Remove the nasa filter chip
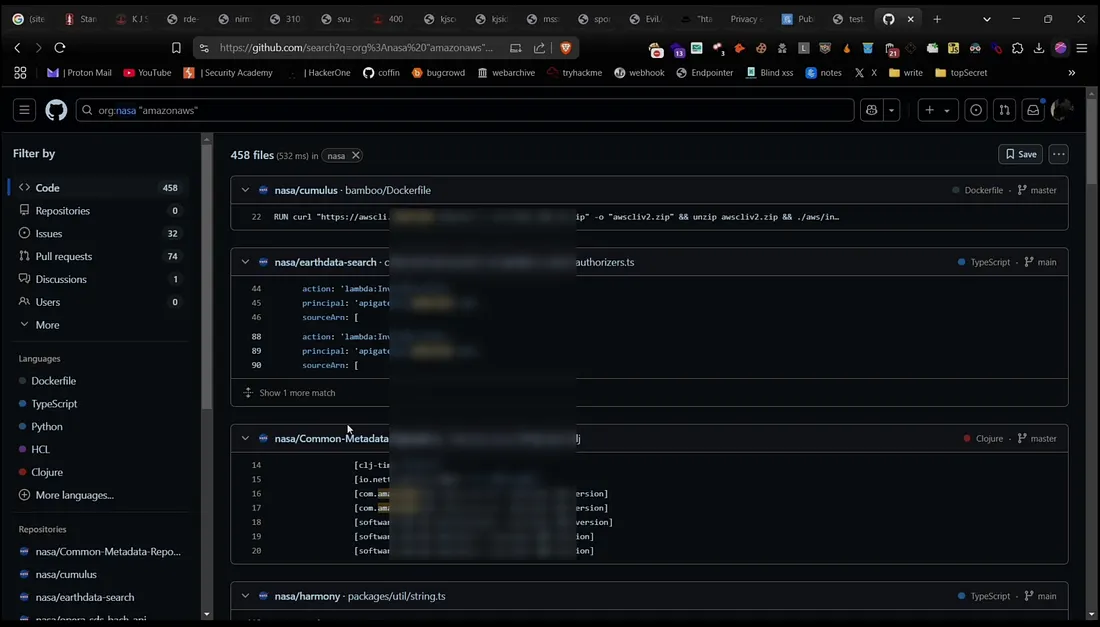The width and height of the screenshot is (1100, 627). click(x=356, y=156)
